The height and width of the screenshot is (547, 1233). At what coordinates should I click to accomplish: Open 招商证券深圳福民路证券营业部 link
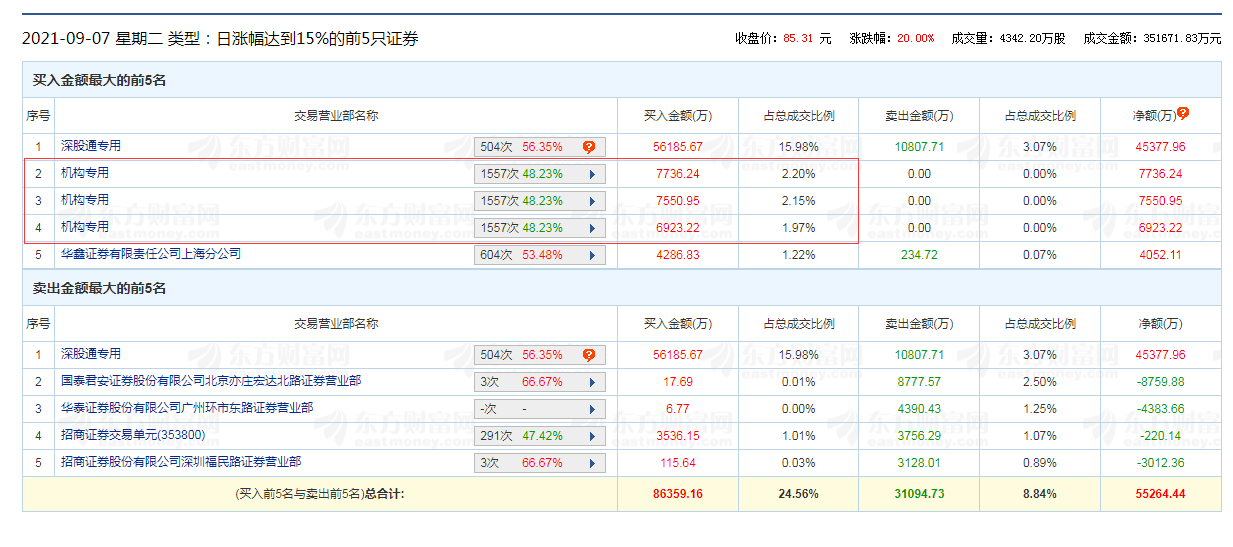click(180, 462)
